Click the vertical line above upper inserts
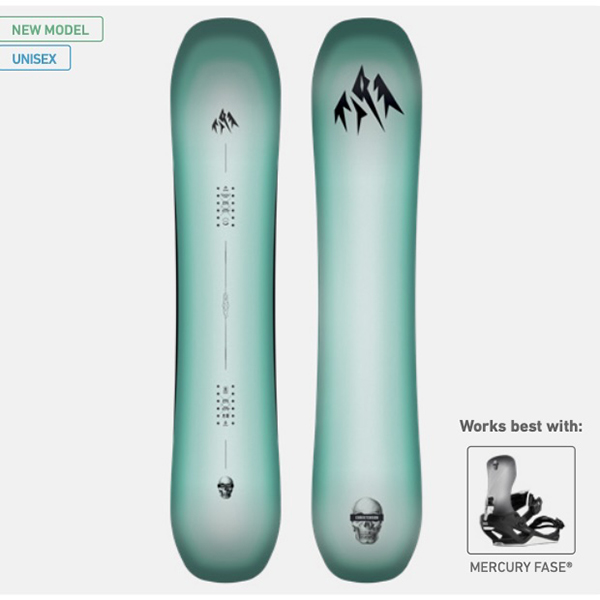Viewport: 600px width, 600px height. [x=225, y=158]
